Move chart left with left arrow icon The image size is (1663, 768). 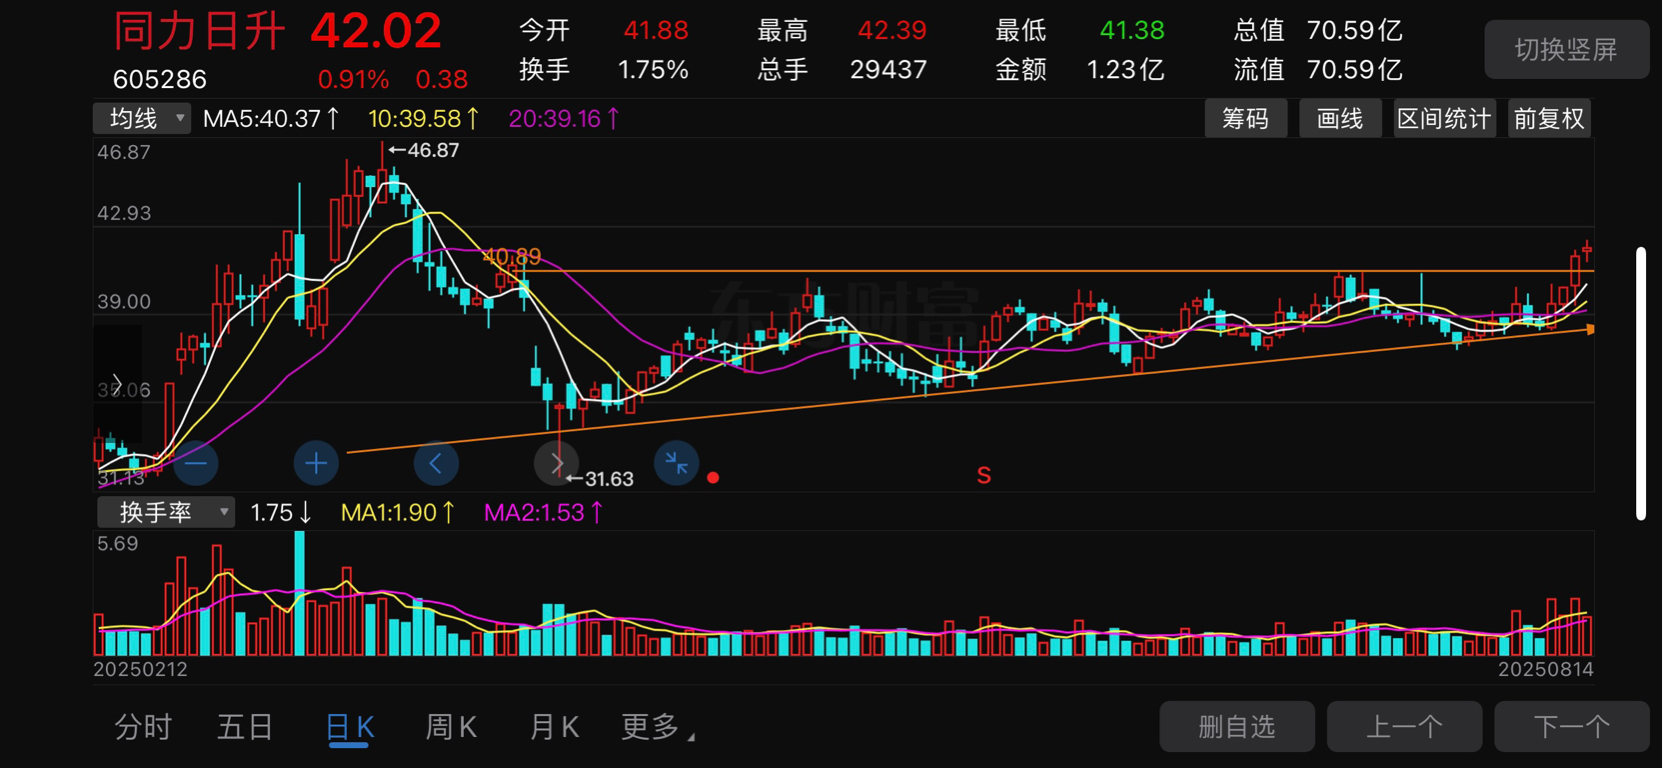point(436,463)
